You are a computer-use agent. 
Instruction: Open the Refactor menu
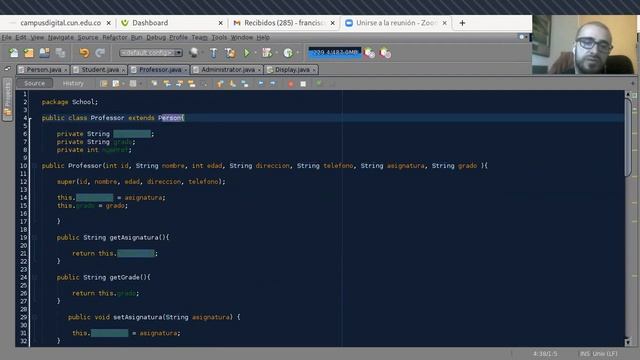point(115,37)
